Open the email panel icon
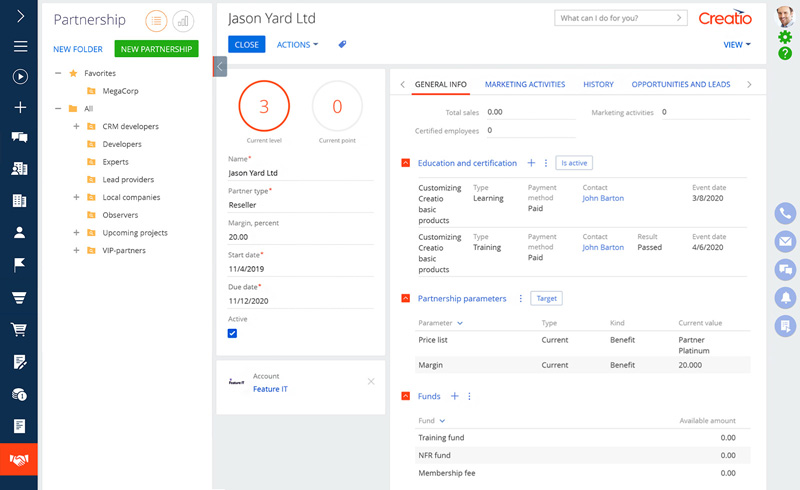 785,241
